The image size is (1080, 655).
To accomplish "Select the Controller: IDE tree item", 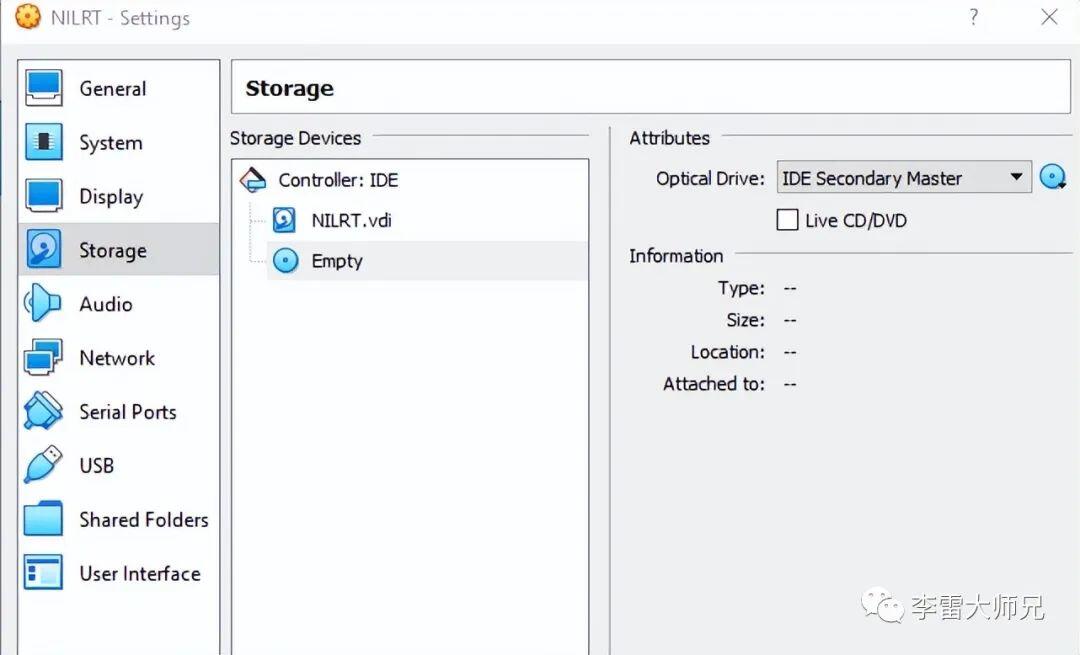I will [x=338, y=180].
